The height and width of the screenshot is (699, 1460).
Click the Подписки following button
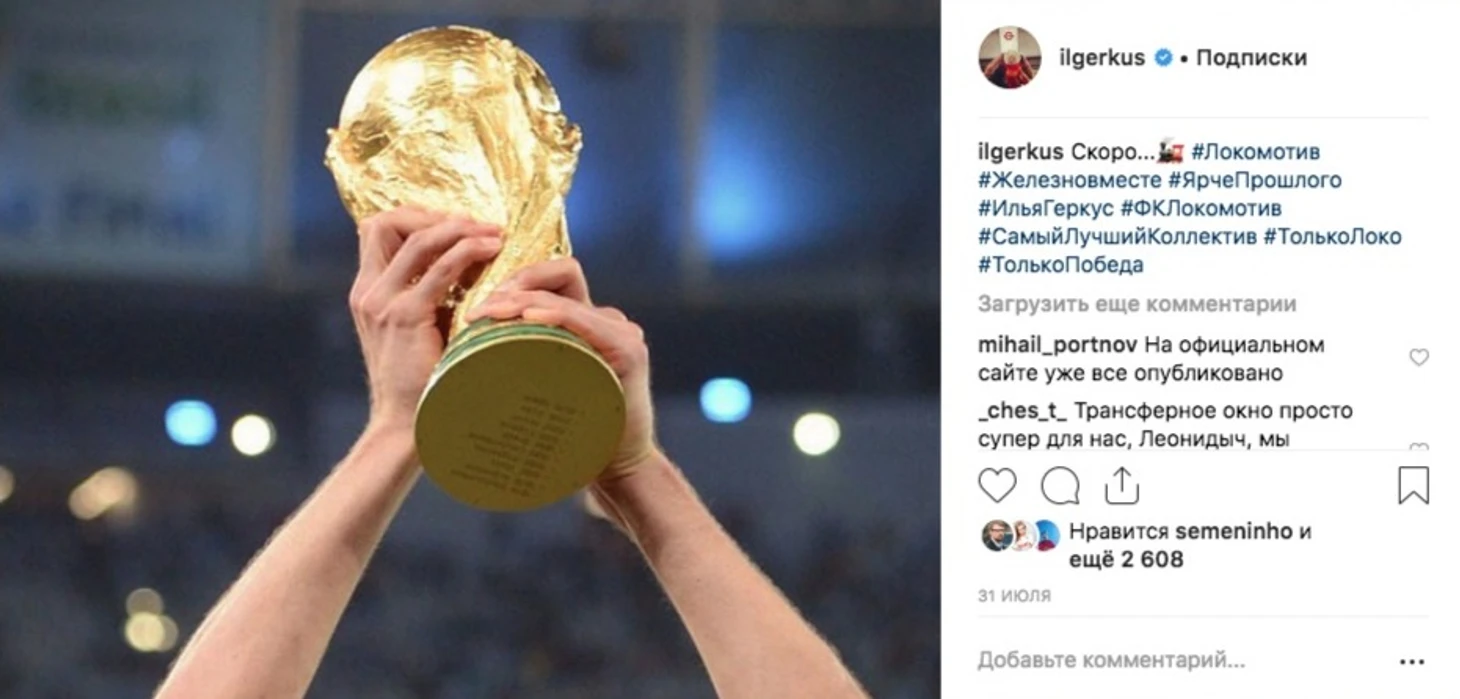point(1251,58)
